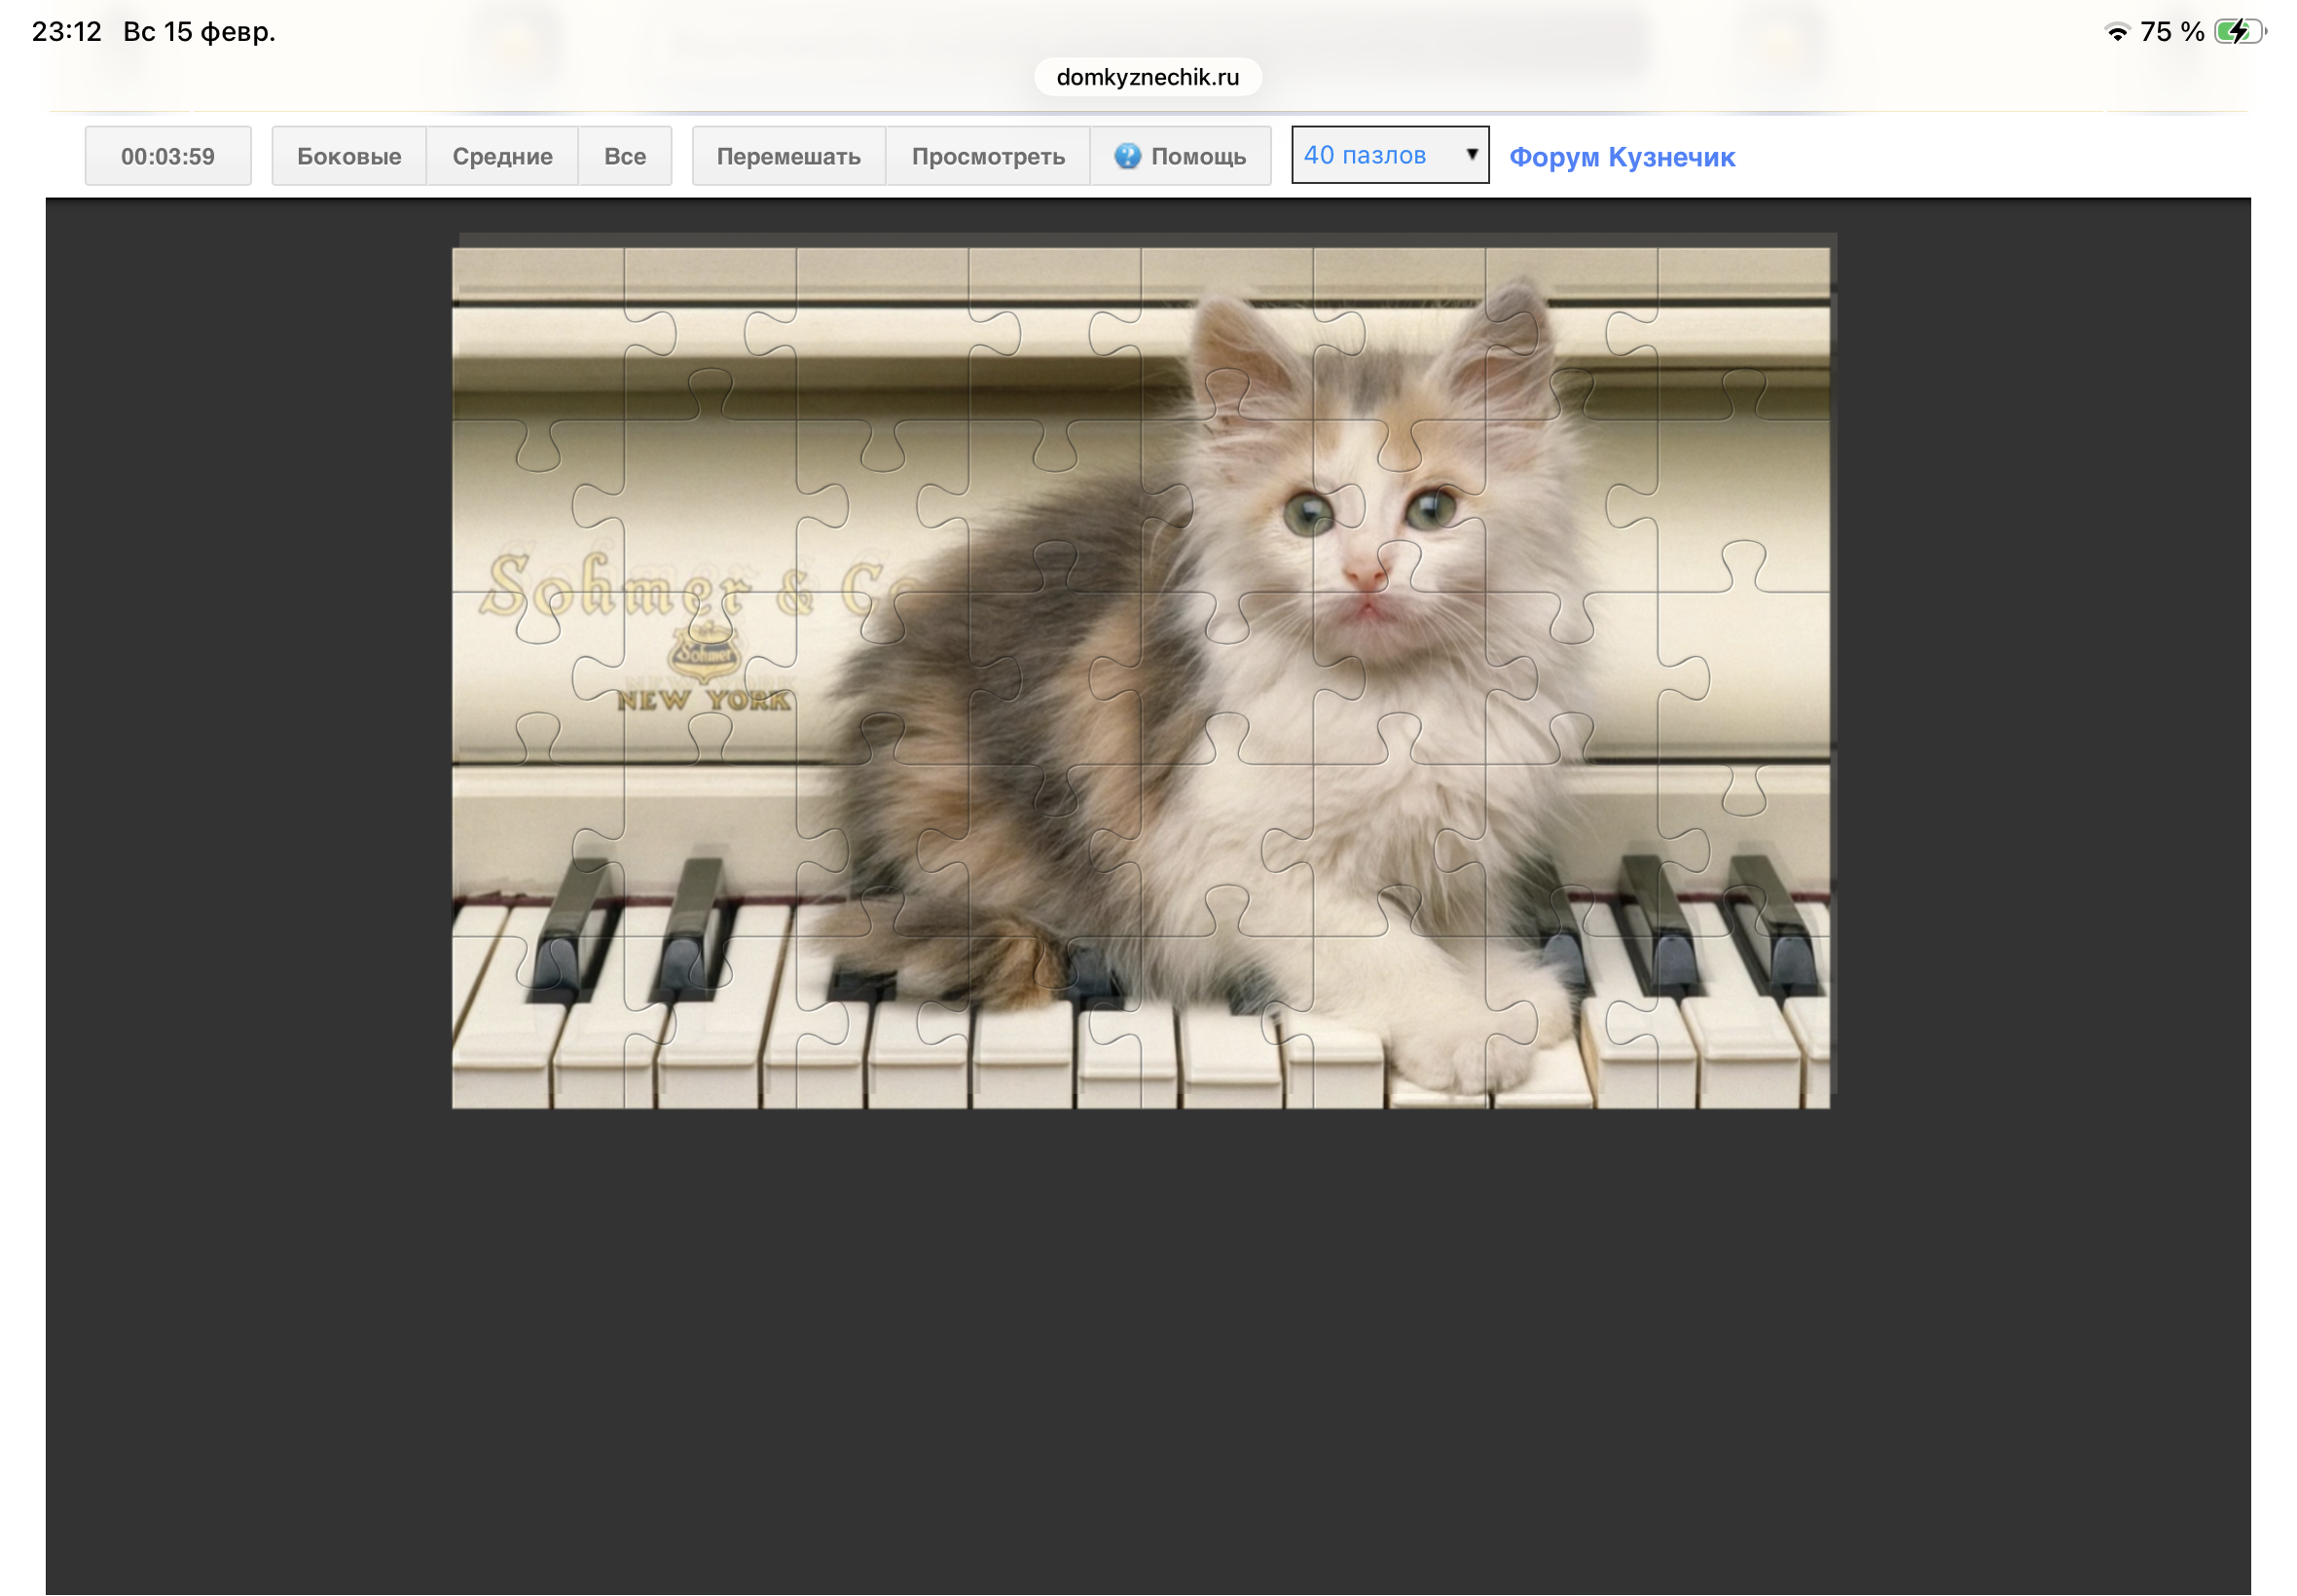Viewport: 2297px width, 1596px height.
Task: Open the Помощь help button
Action: click(x=1181, y=156)
